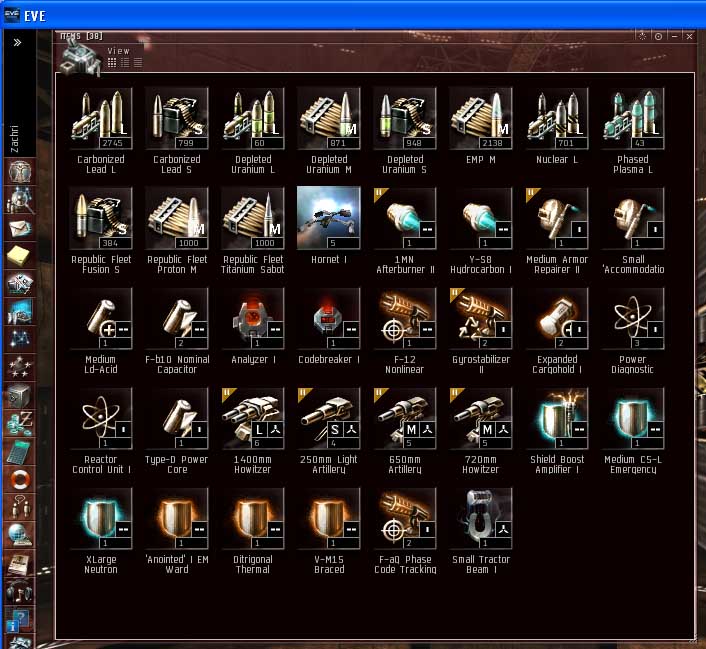Image resolution: width=706 pixels, height=649 pixels.
Task: Click the F-aQ Phase Code Tracking item
Action: pos(405,518)
